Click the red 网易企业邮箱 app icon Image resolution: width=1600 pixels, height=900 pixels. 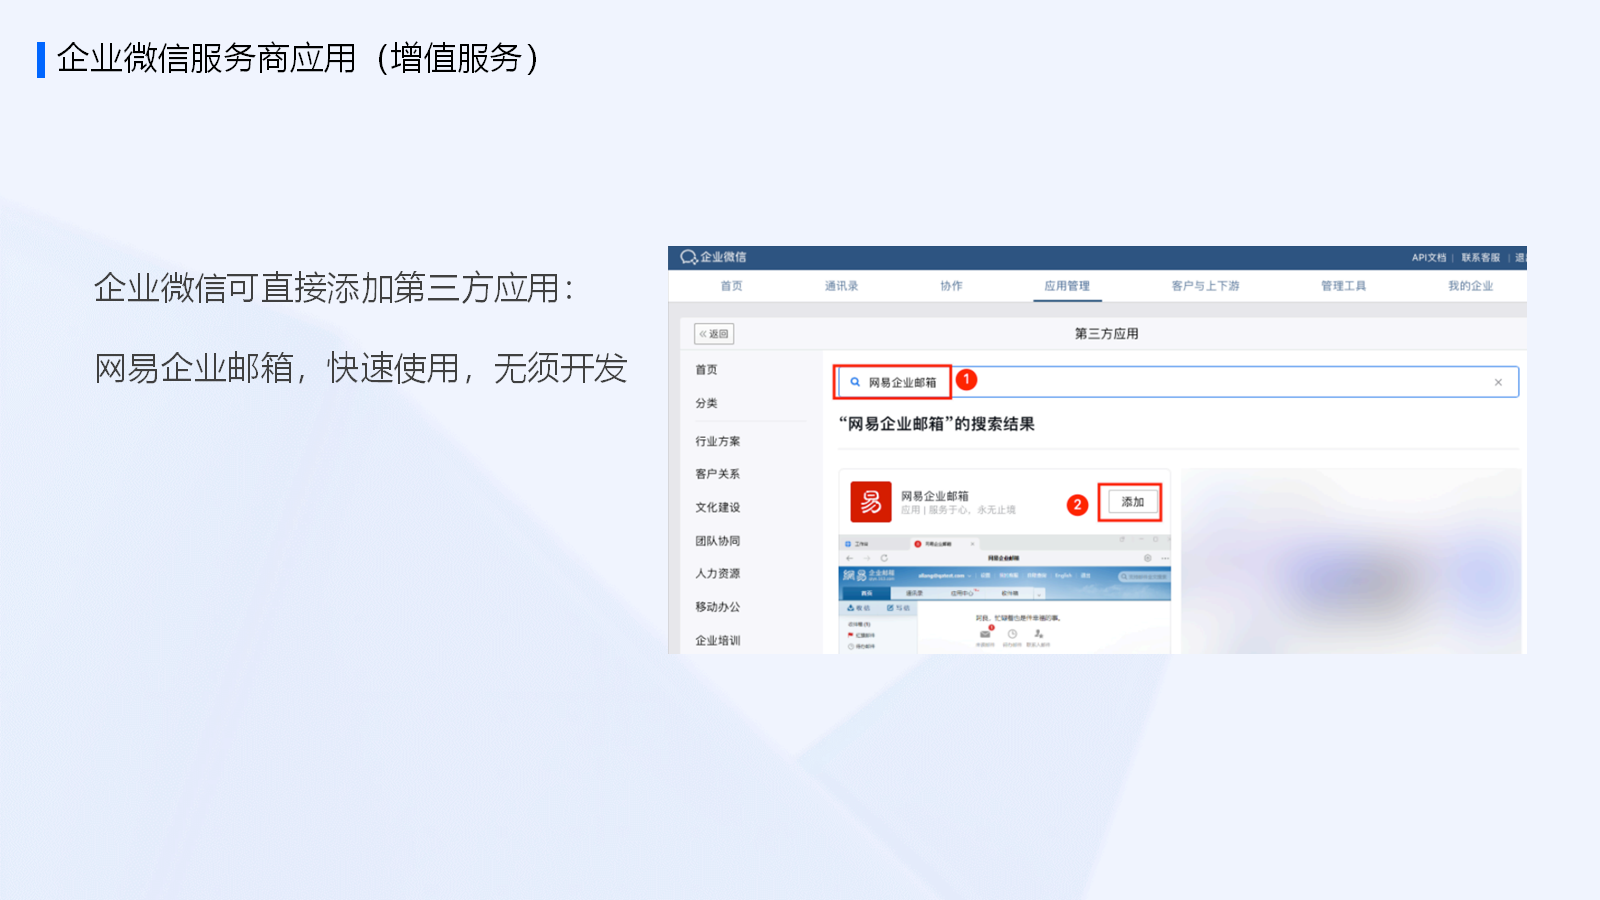point(871,502)
